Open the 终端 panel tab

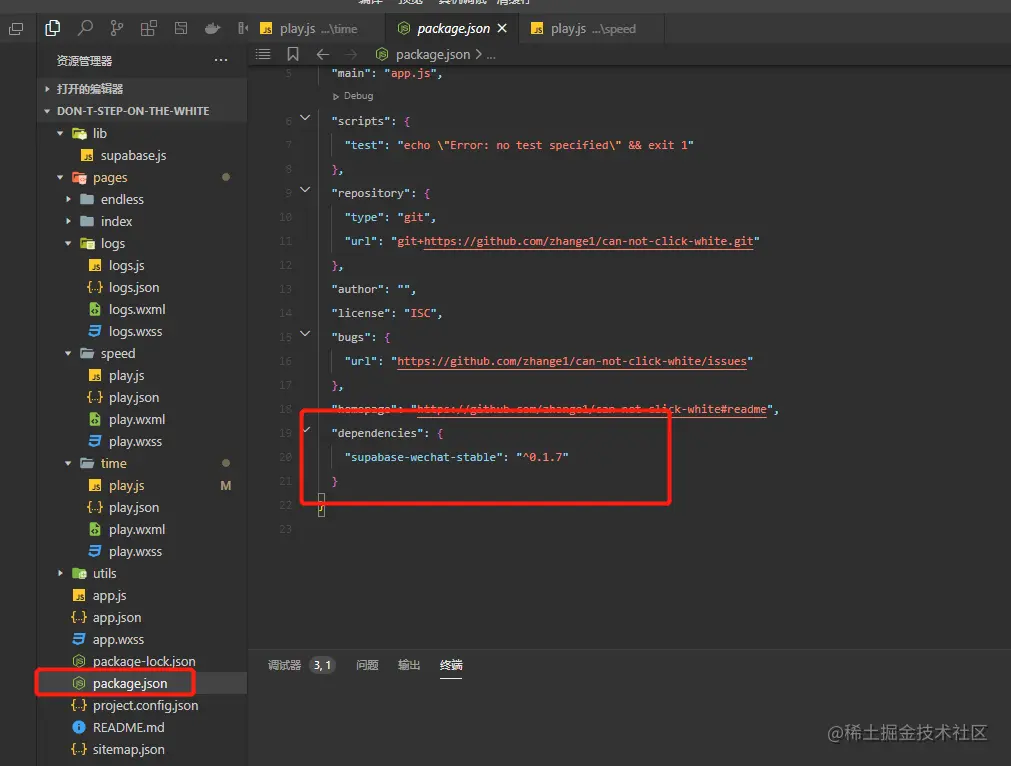(451, 665)
